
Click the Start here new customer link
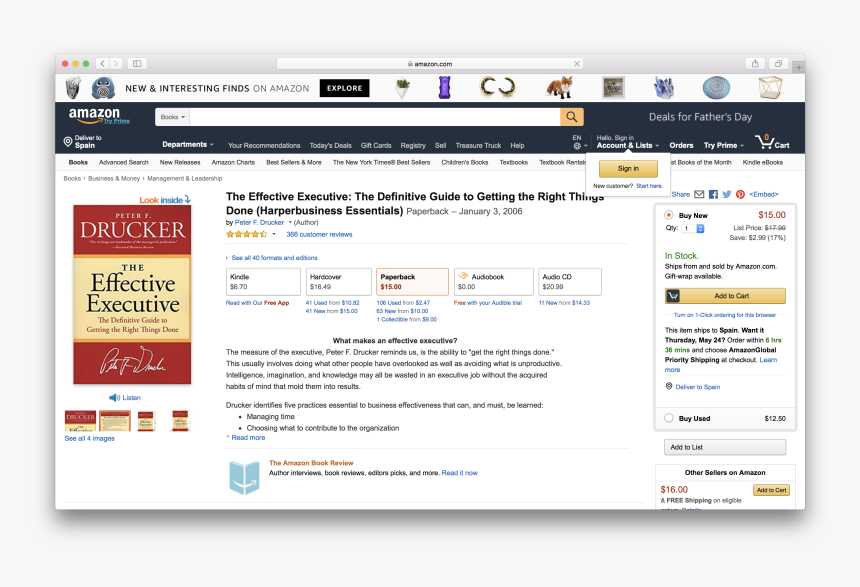pos(649,186)
